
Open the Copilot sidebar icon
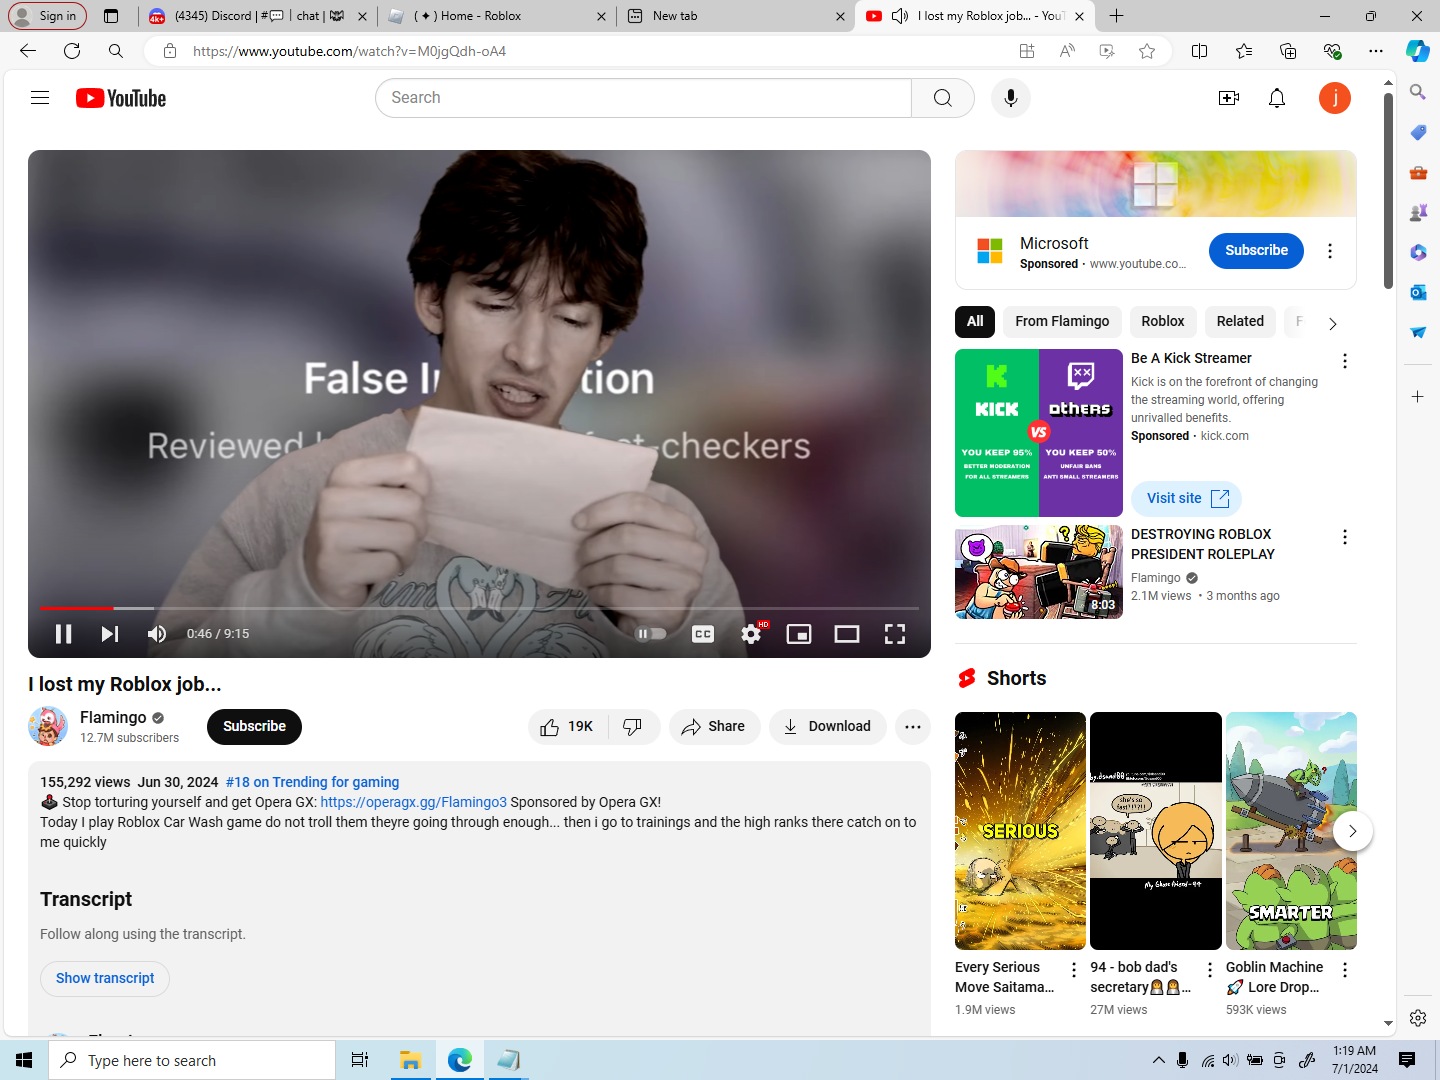(1418, 51)
